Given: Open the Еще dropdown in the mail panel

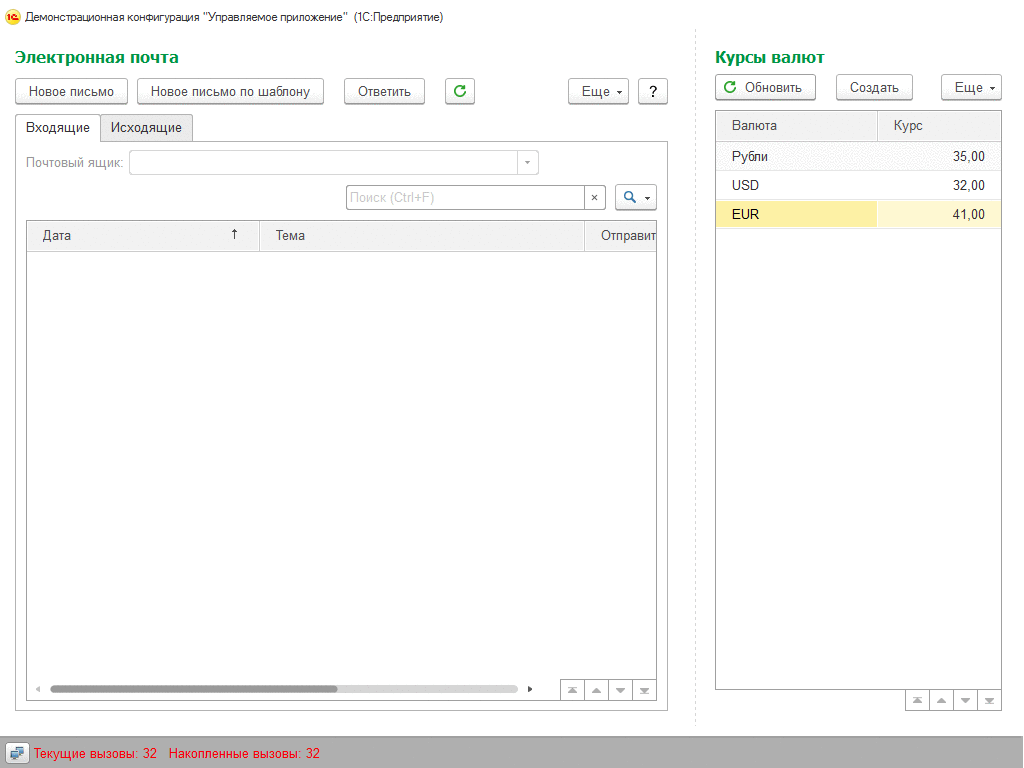Looking at the screenshot, I should pos(598,91).
